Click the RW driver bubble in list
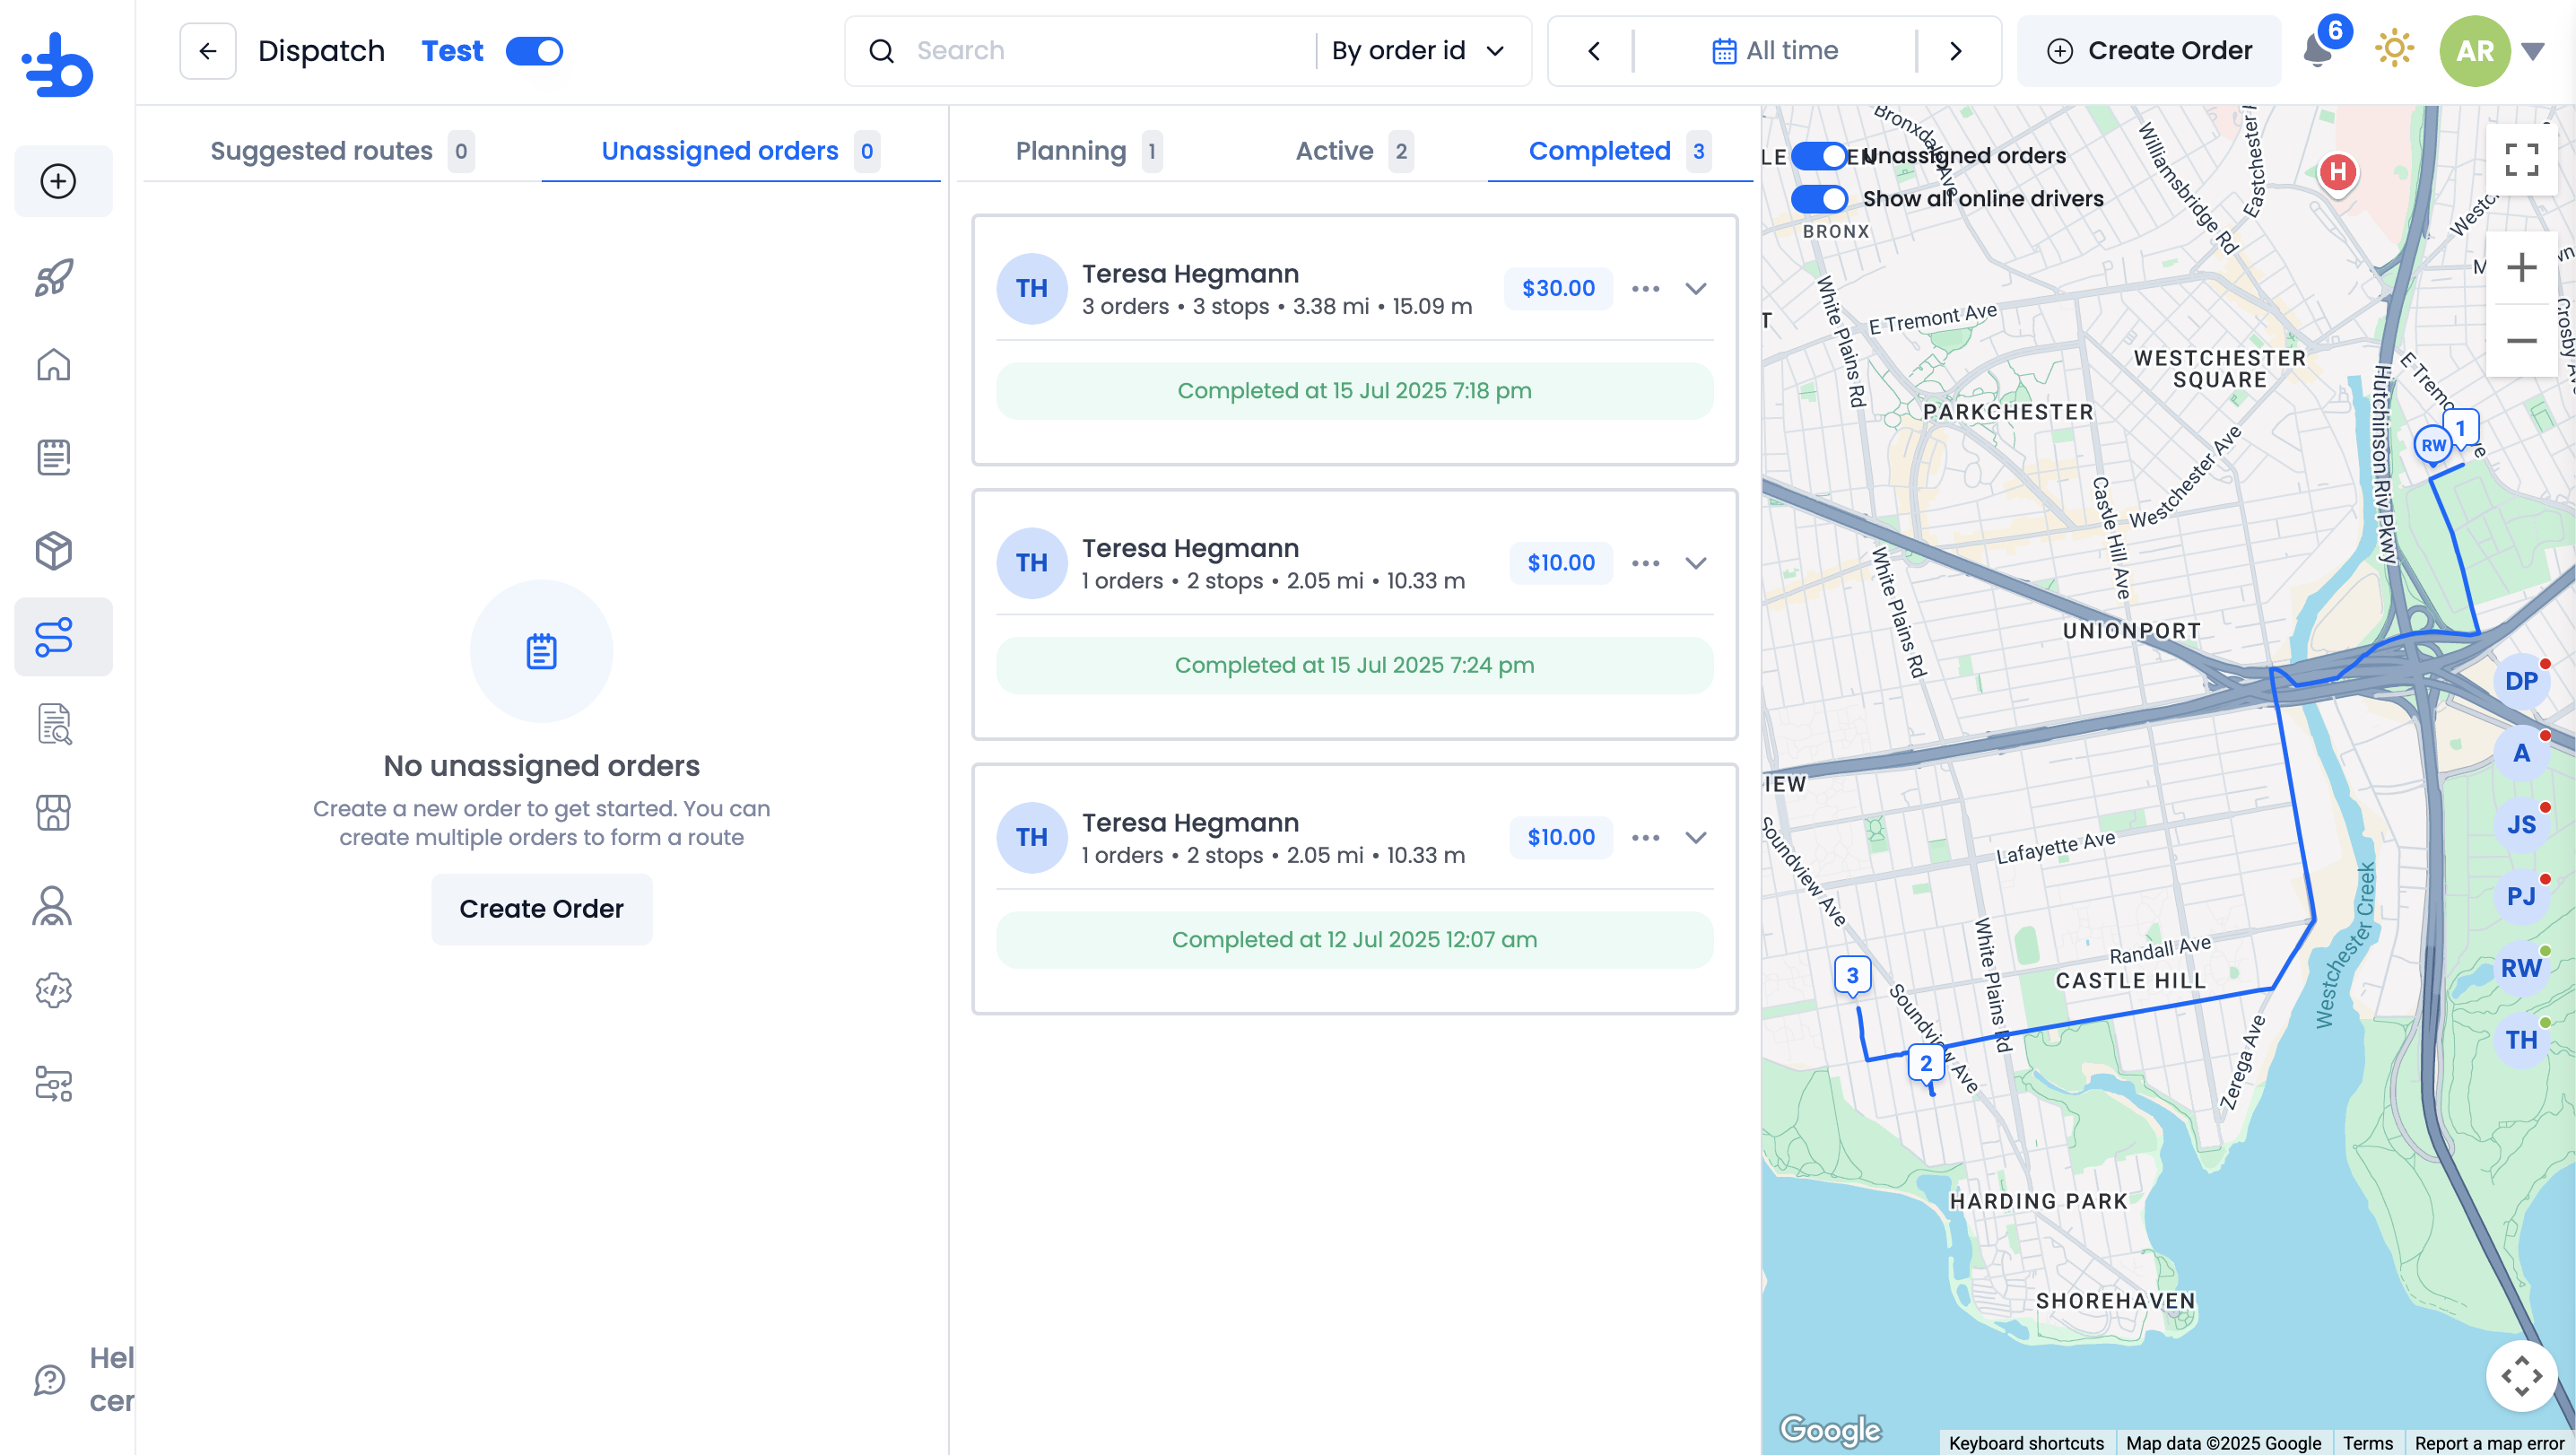This screenshot has width=2576, height=1455. coord(2521,969)
